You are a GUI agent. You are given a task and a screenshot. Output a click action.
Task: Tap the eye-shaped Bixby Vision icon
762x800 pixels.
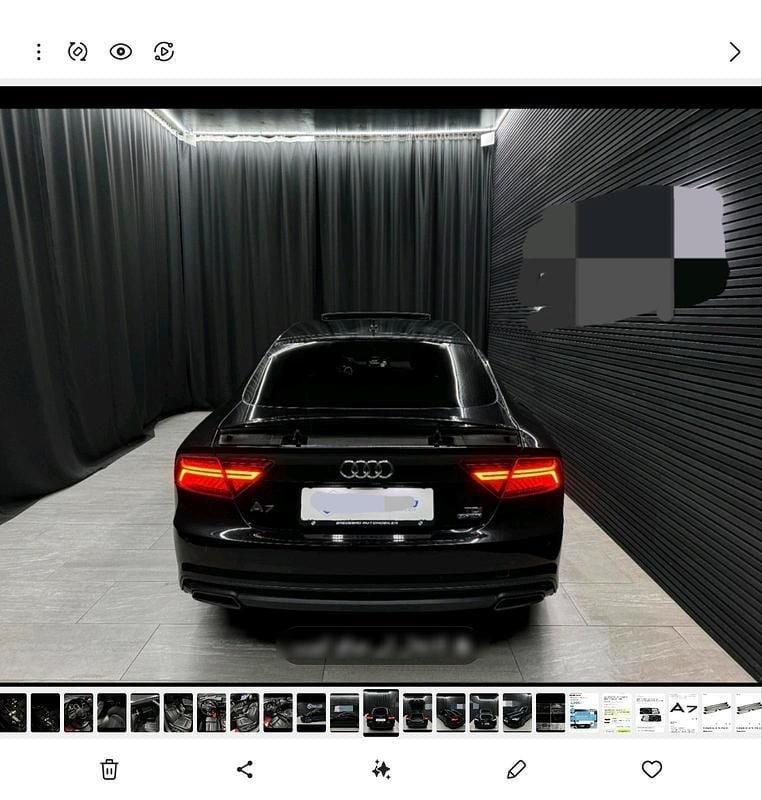pyautogui.click(x=121, y=52)
